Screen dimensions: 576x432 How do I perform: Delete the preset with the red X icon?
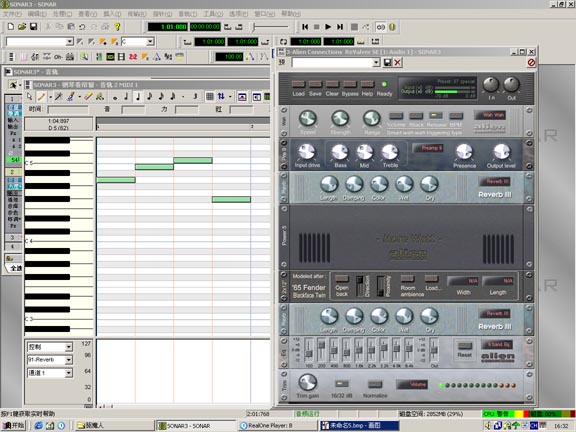tap(397, 62)
